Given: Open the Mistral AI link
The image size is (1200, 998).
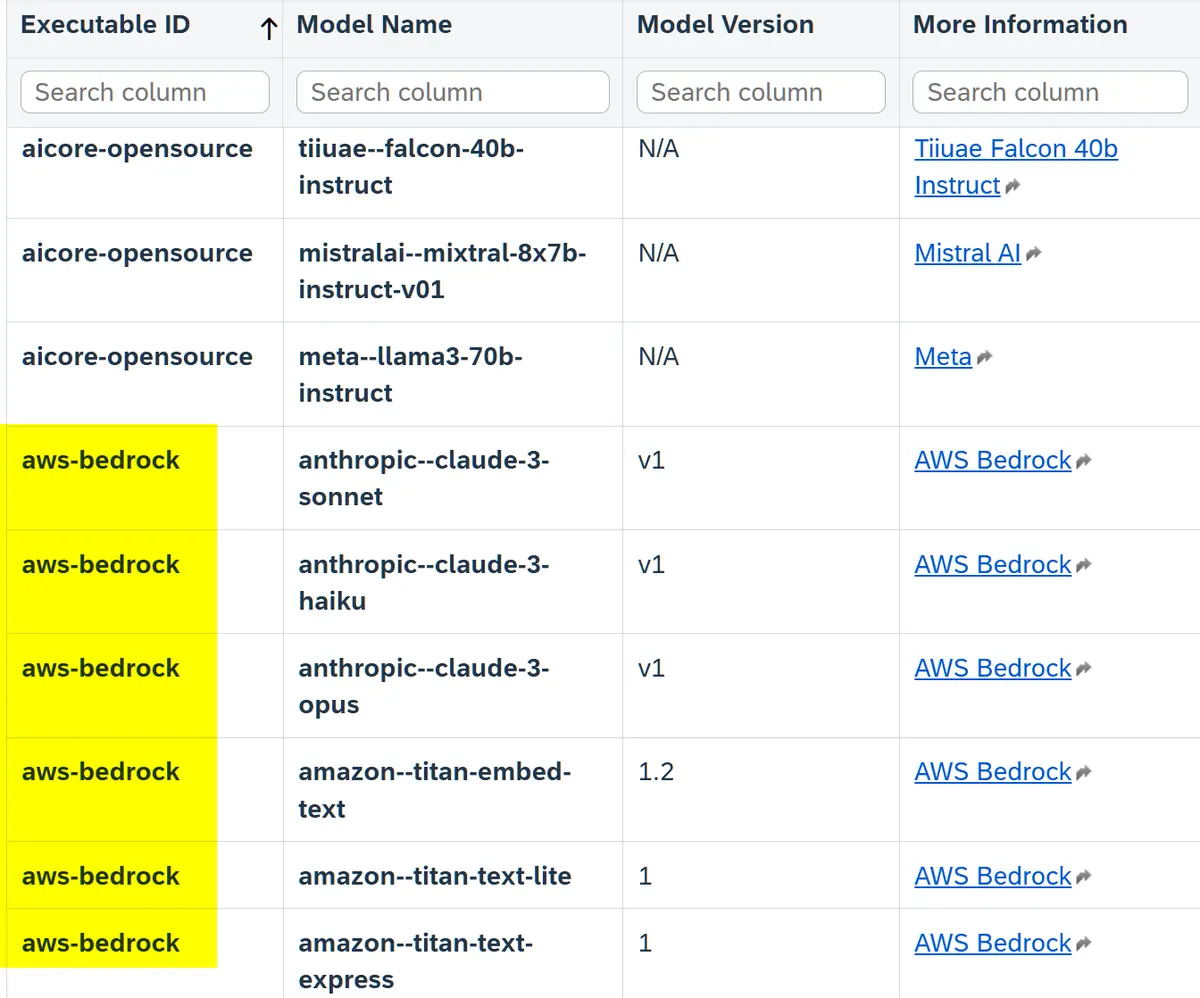Looking at the screenshot, I should click(x=967, y=253).
